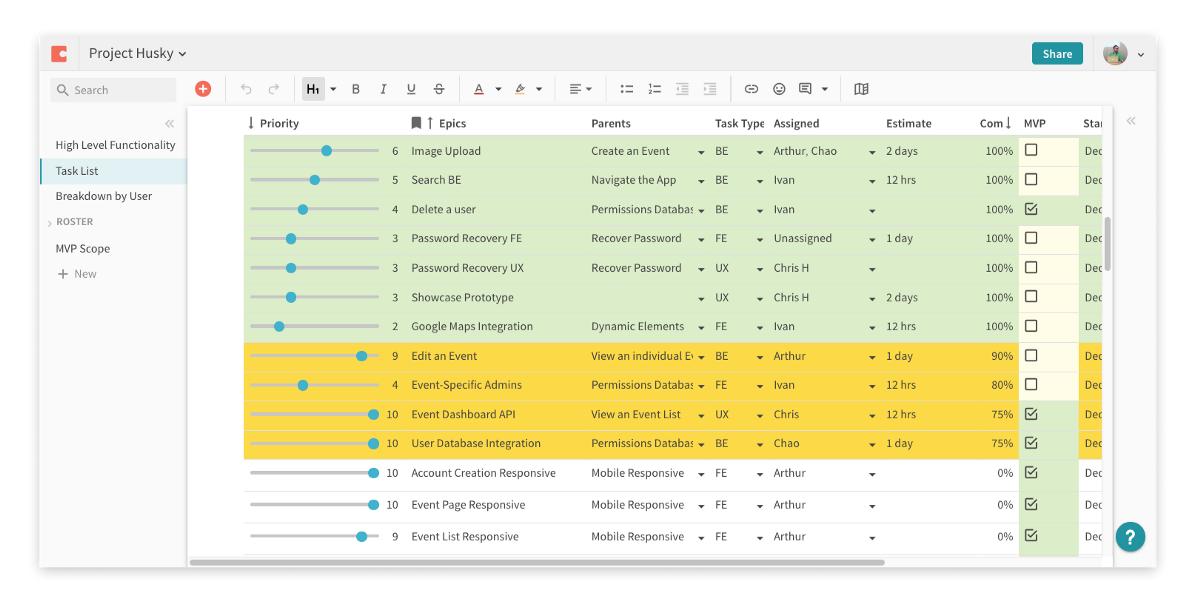Click the red add-new plus button
This screenshot has height=615, width=1200.
coord(203,89)
